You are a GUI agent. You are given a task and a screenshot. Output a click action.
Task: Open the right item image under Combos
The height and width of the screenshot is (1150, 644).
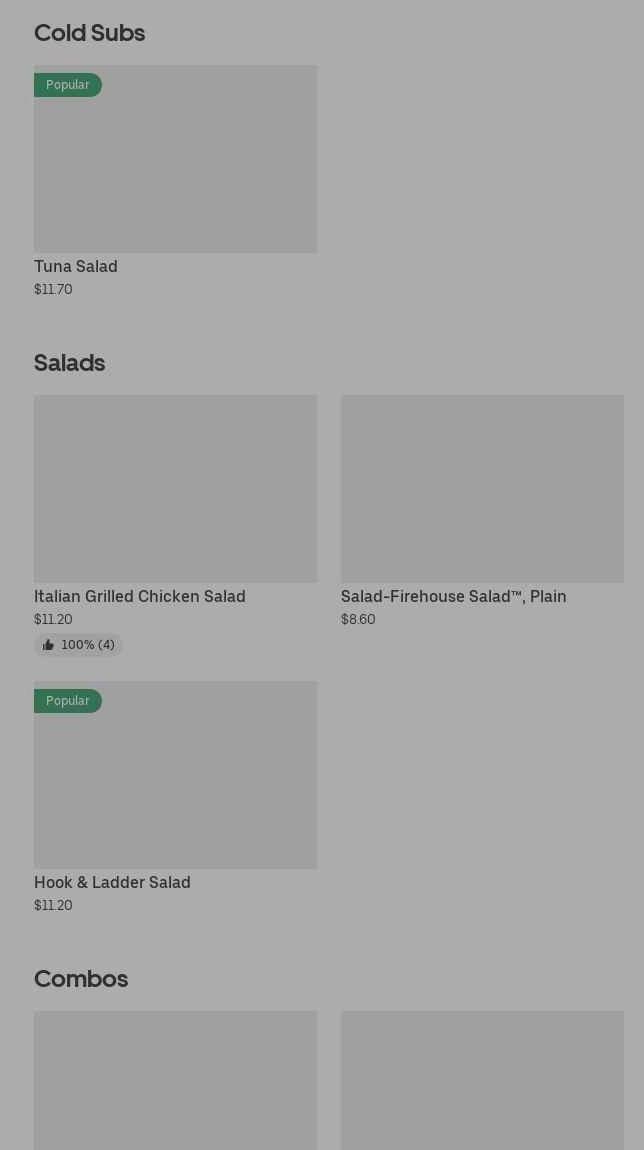[482, 1080]
